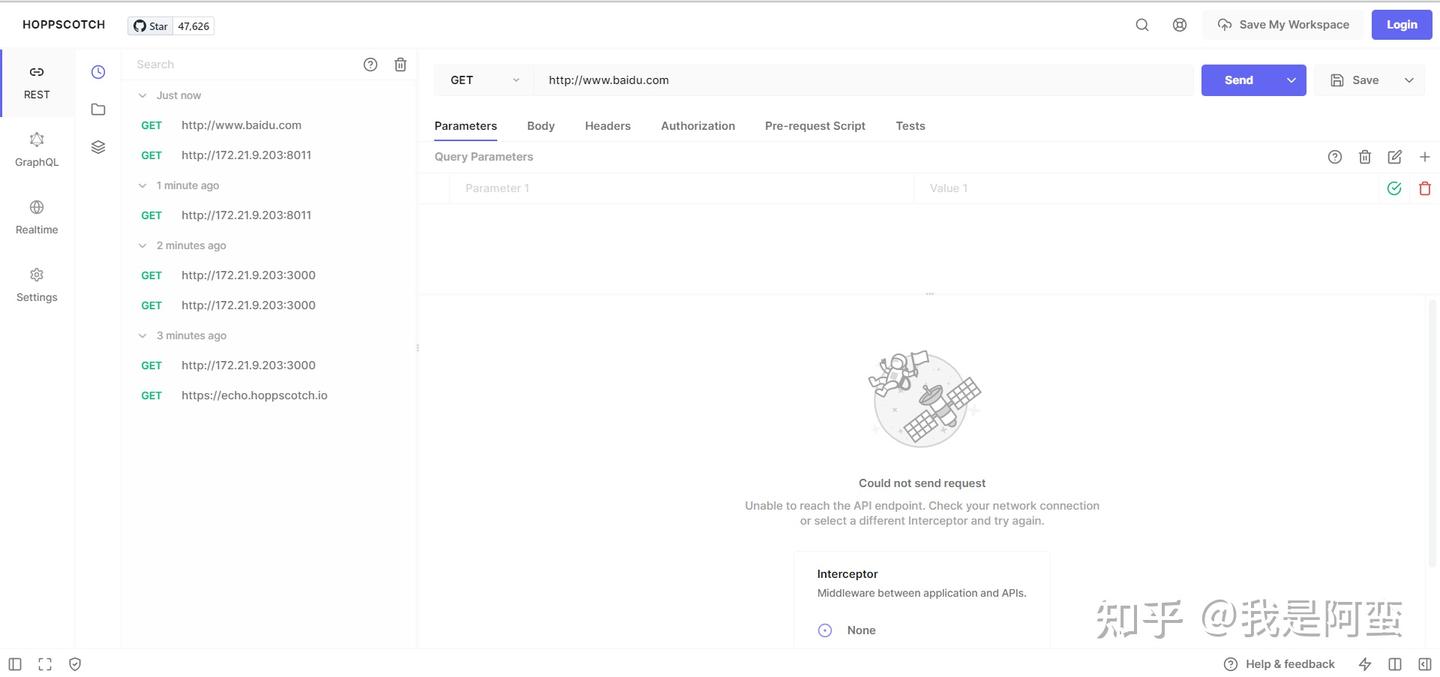Click Save My Workspace

(x=1281, y=24)
